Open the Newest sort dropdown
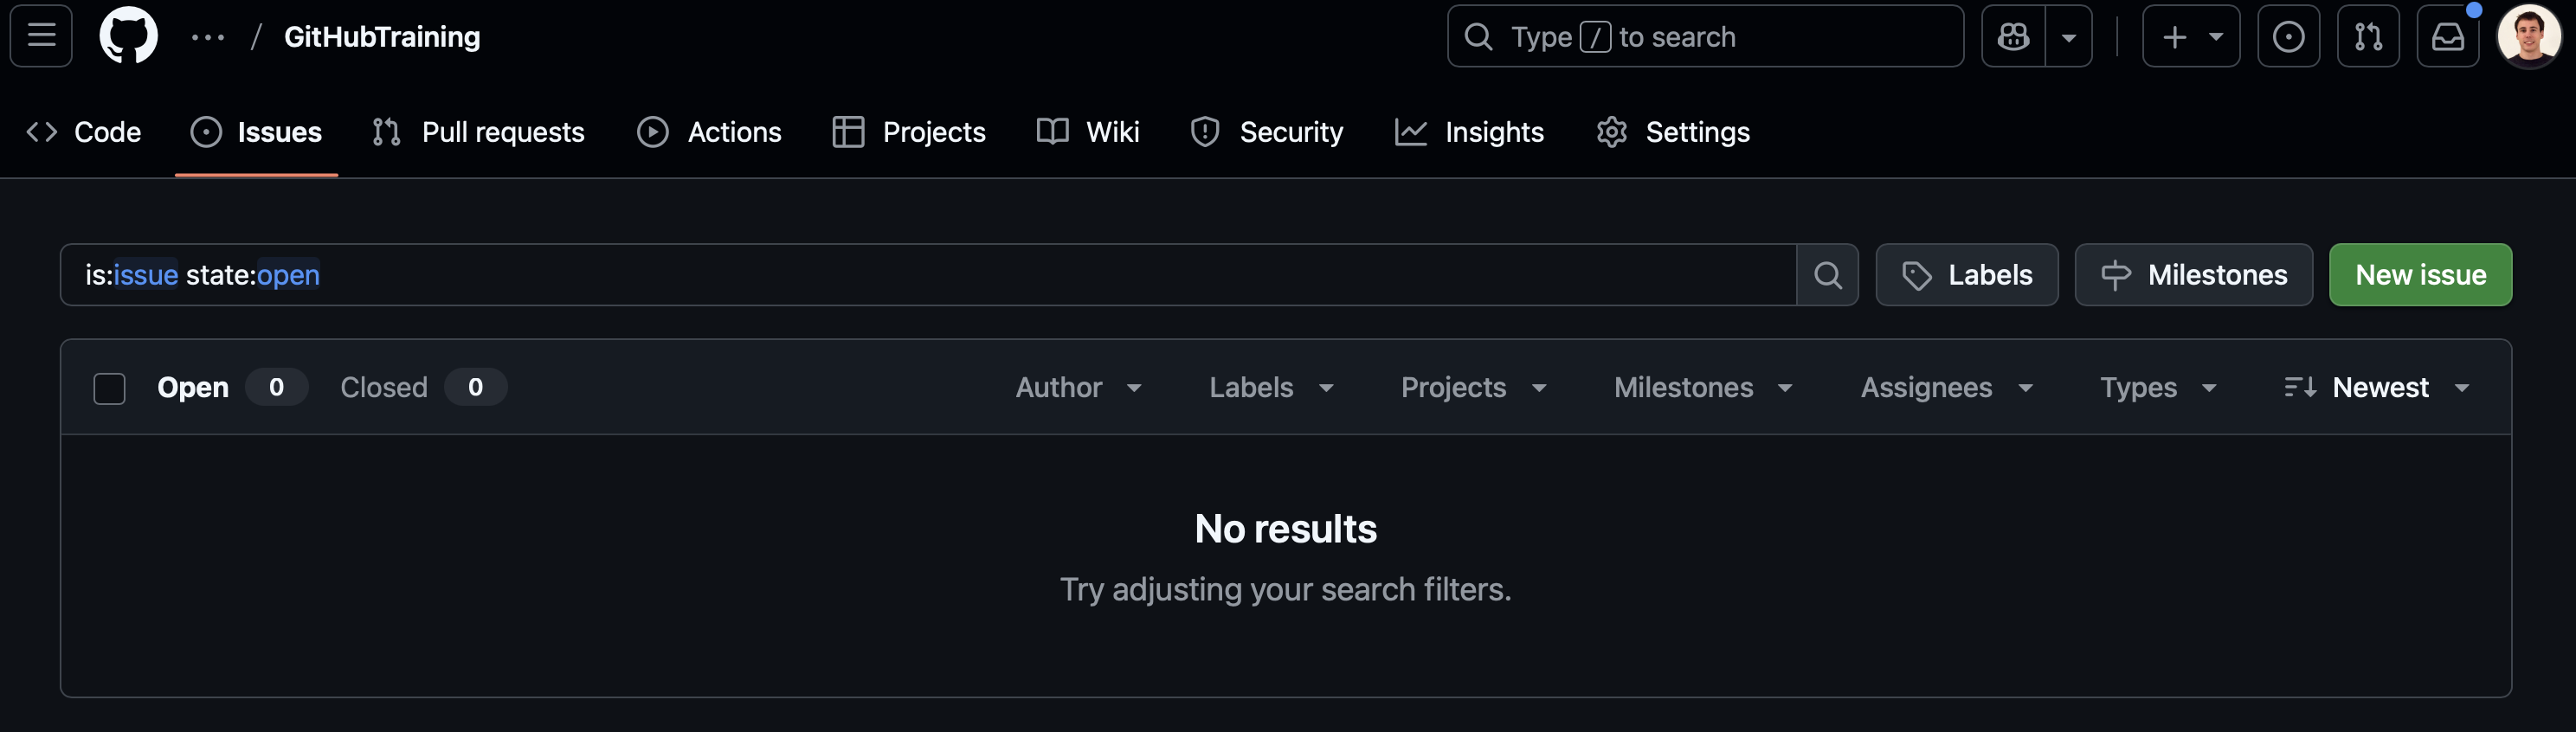Viewport: 2576px width, 732px height. click(2377, 388)
